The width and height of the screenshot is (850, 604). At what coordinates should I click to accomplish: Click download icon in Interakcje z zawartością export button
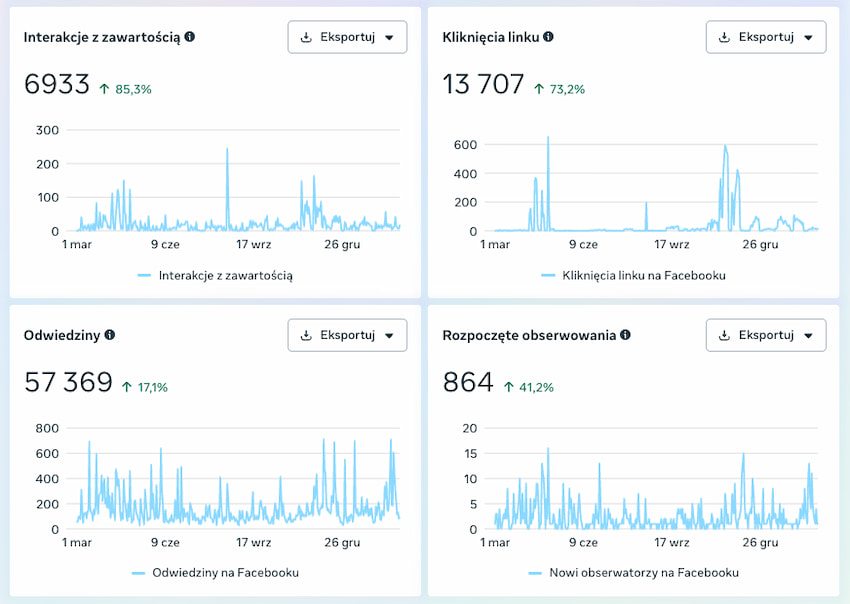pyautogui.click(x=306, y=37)
